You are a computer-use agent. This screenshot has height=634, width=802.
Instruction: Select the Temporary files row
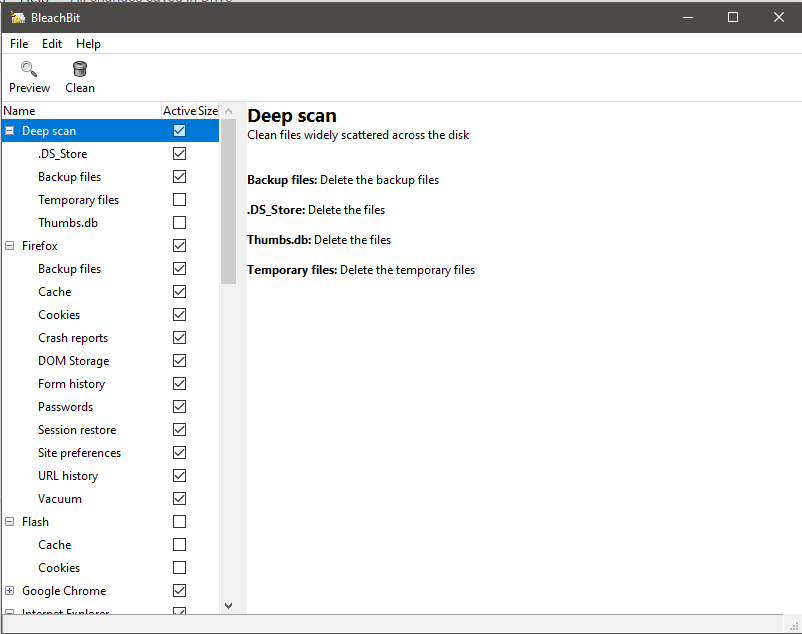point(110,200)
